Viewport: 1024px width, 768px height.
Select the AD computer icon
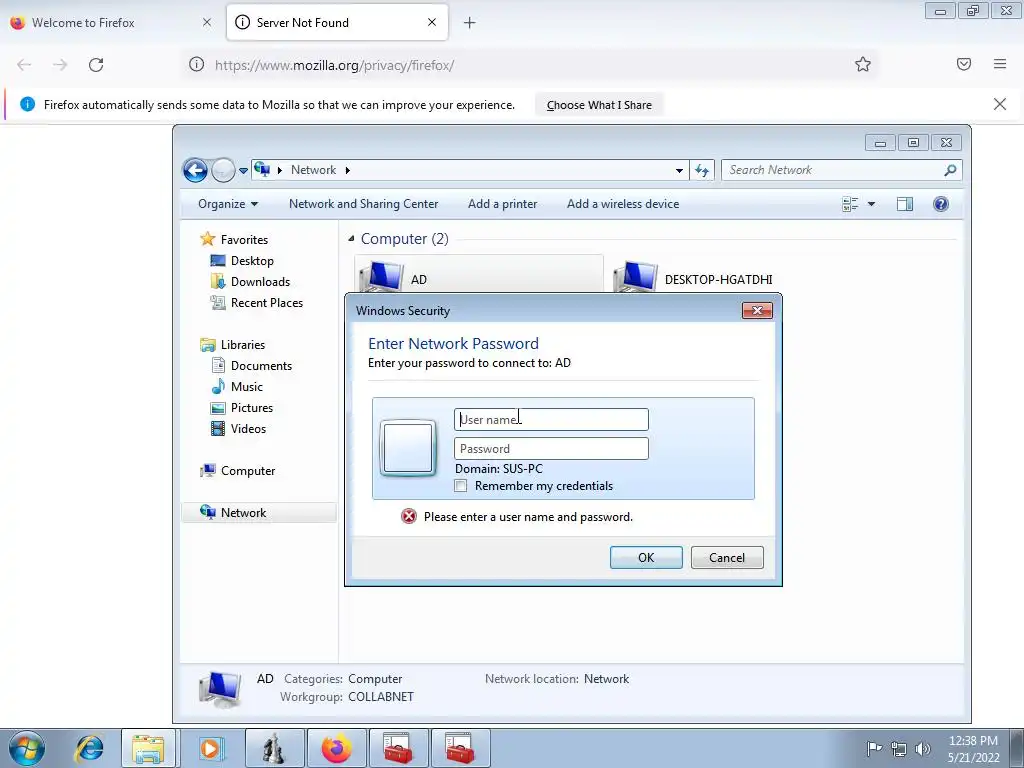pos(381,277)
